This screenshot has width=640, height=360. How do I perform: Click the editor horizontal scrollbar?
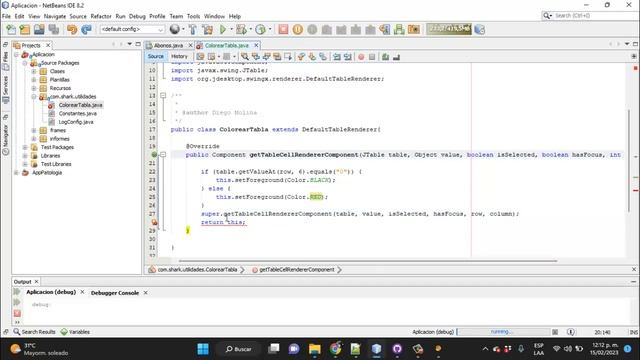pyautogui.click(x=367, y=260)
